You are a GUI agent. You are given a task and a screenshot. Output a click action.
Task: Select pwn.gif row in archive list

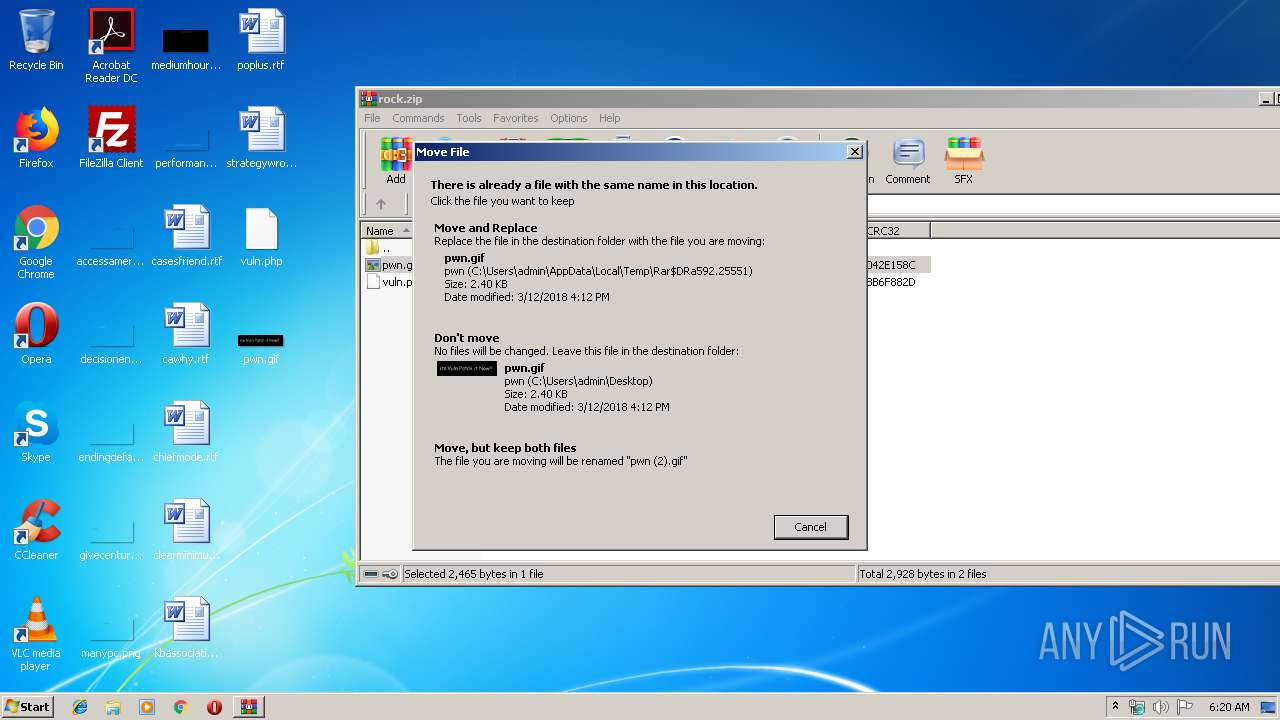(x=388, y=265)
